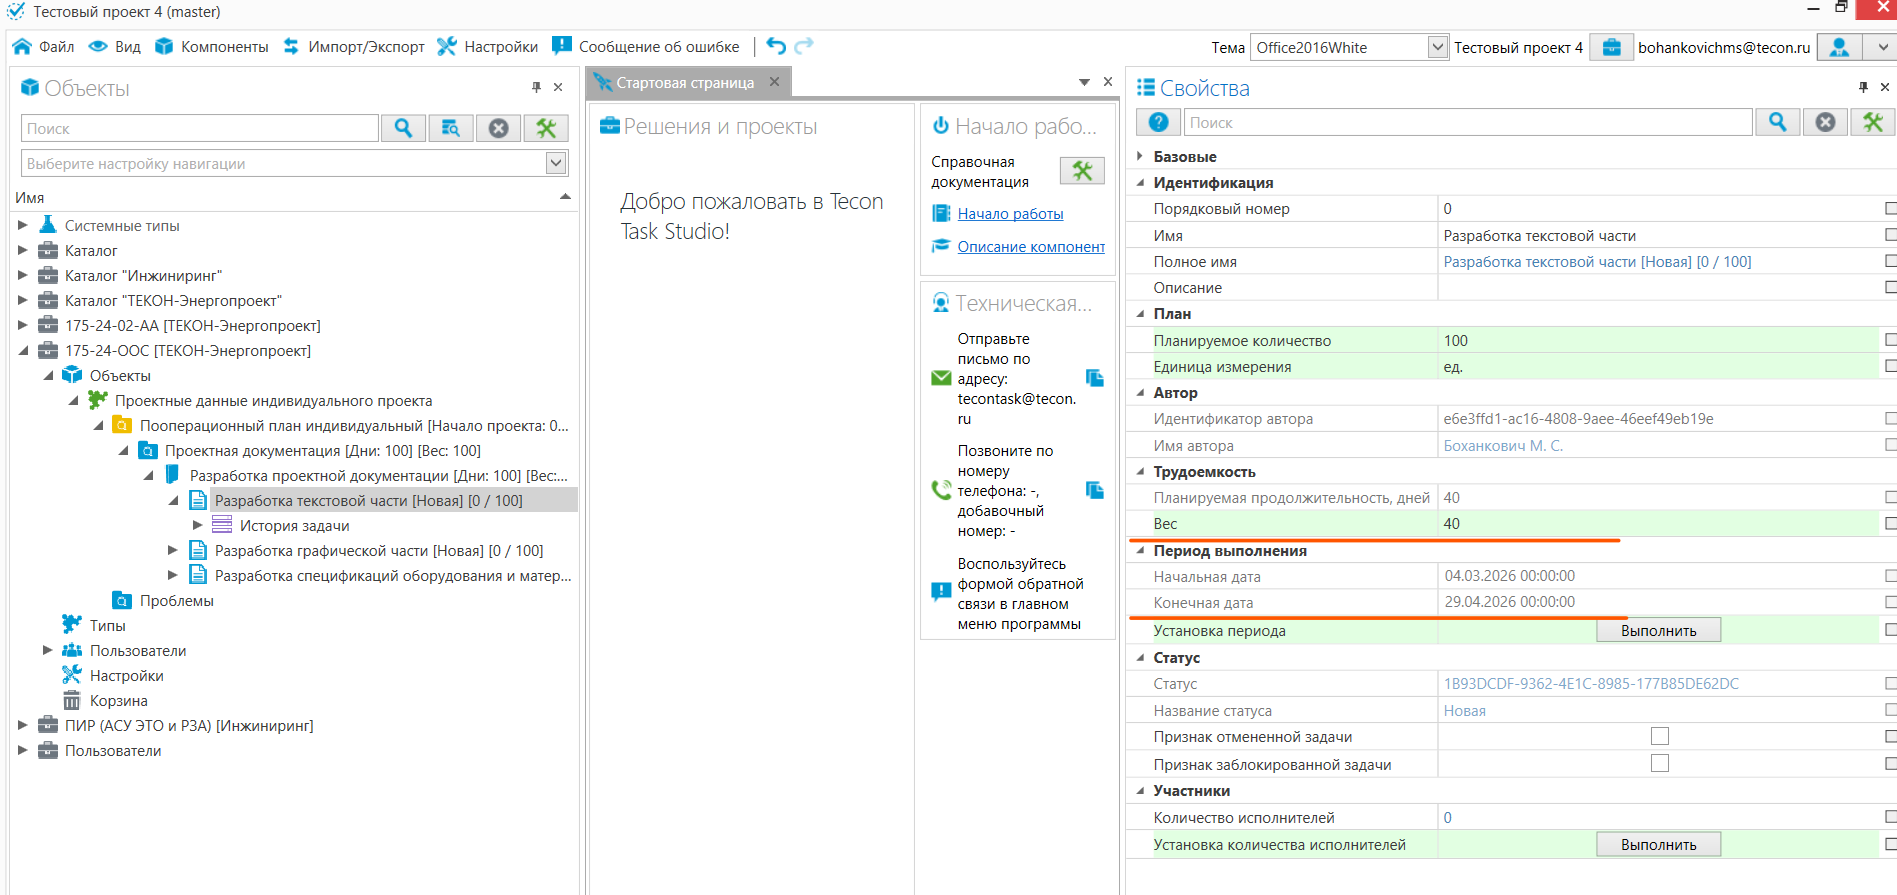Open the Начало работы link
Viewport: 1897px width, 895px height.
1010,214
